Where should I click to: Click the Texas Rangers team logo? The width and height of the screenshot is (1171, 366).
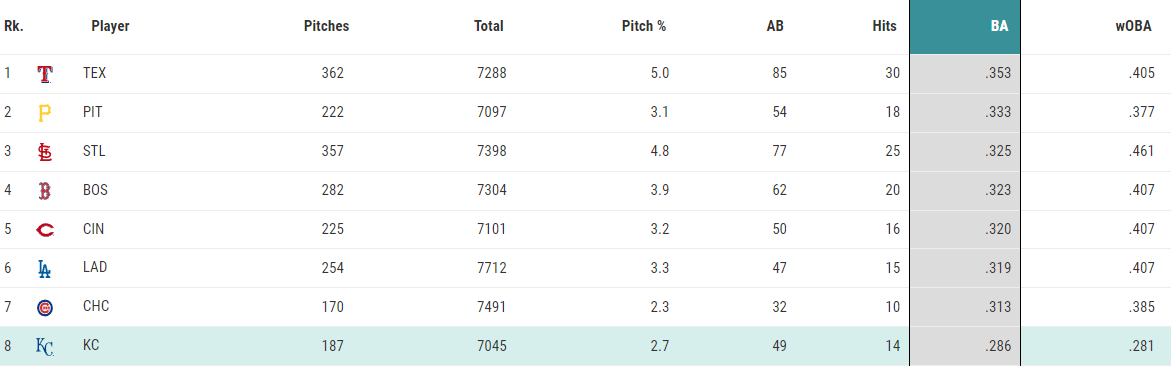click(x=45, y=74)
